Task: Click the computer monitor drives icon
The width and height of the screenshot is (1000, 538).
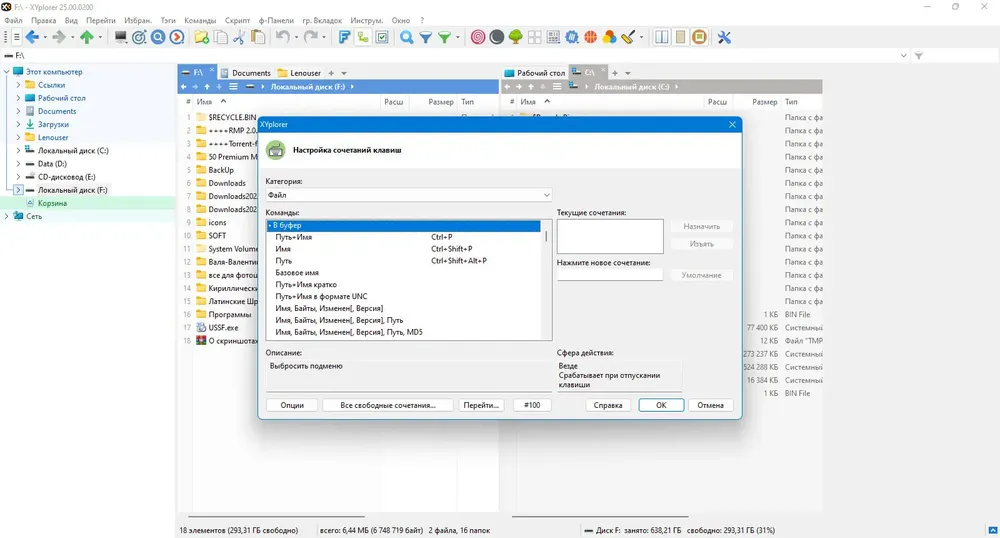Action: (121, 38)
